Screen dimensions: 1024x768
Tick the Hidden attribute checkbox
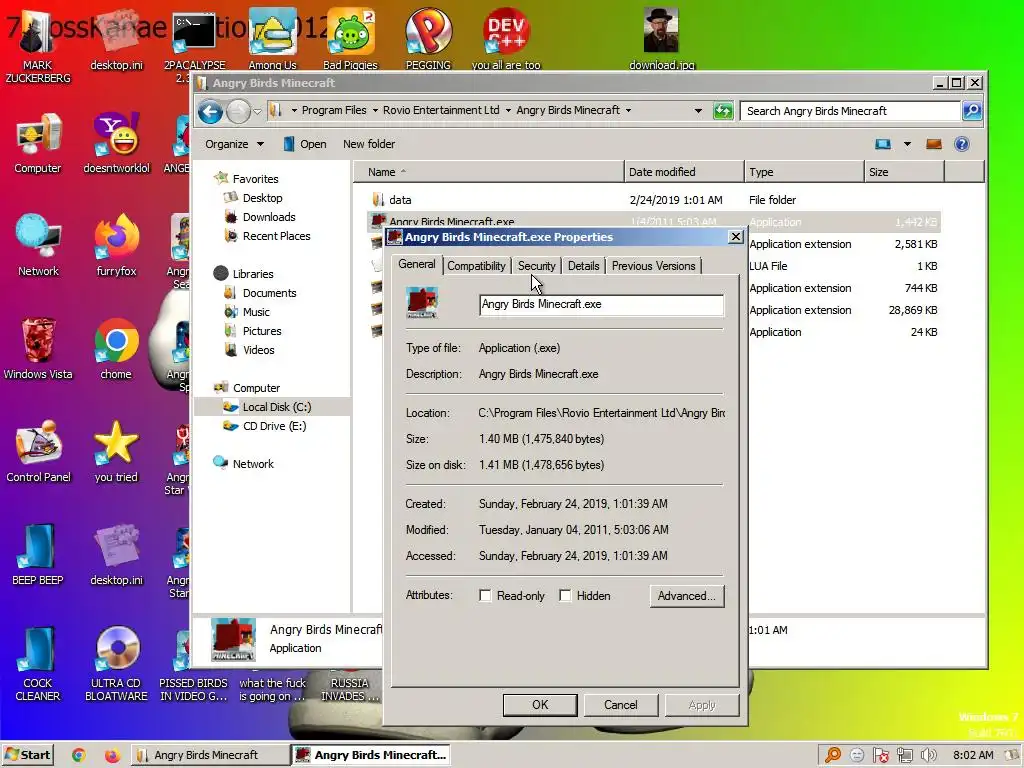(565, 596)
